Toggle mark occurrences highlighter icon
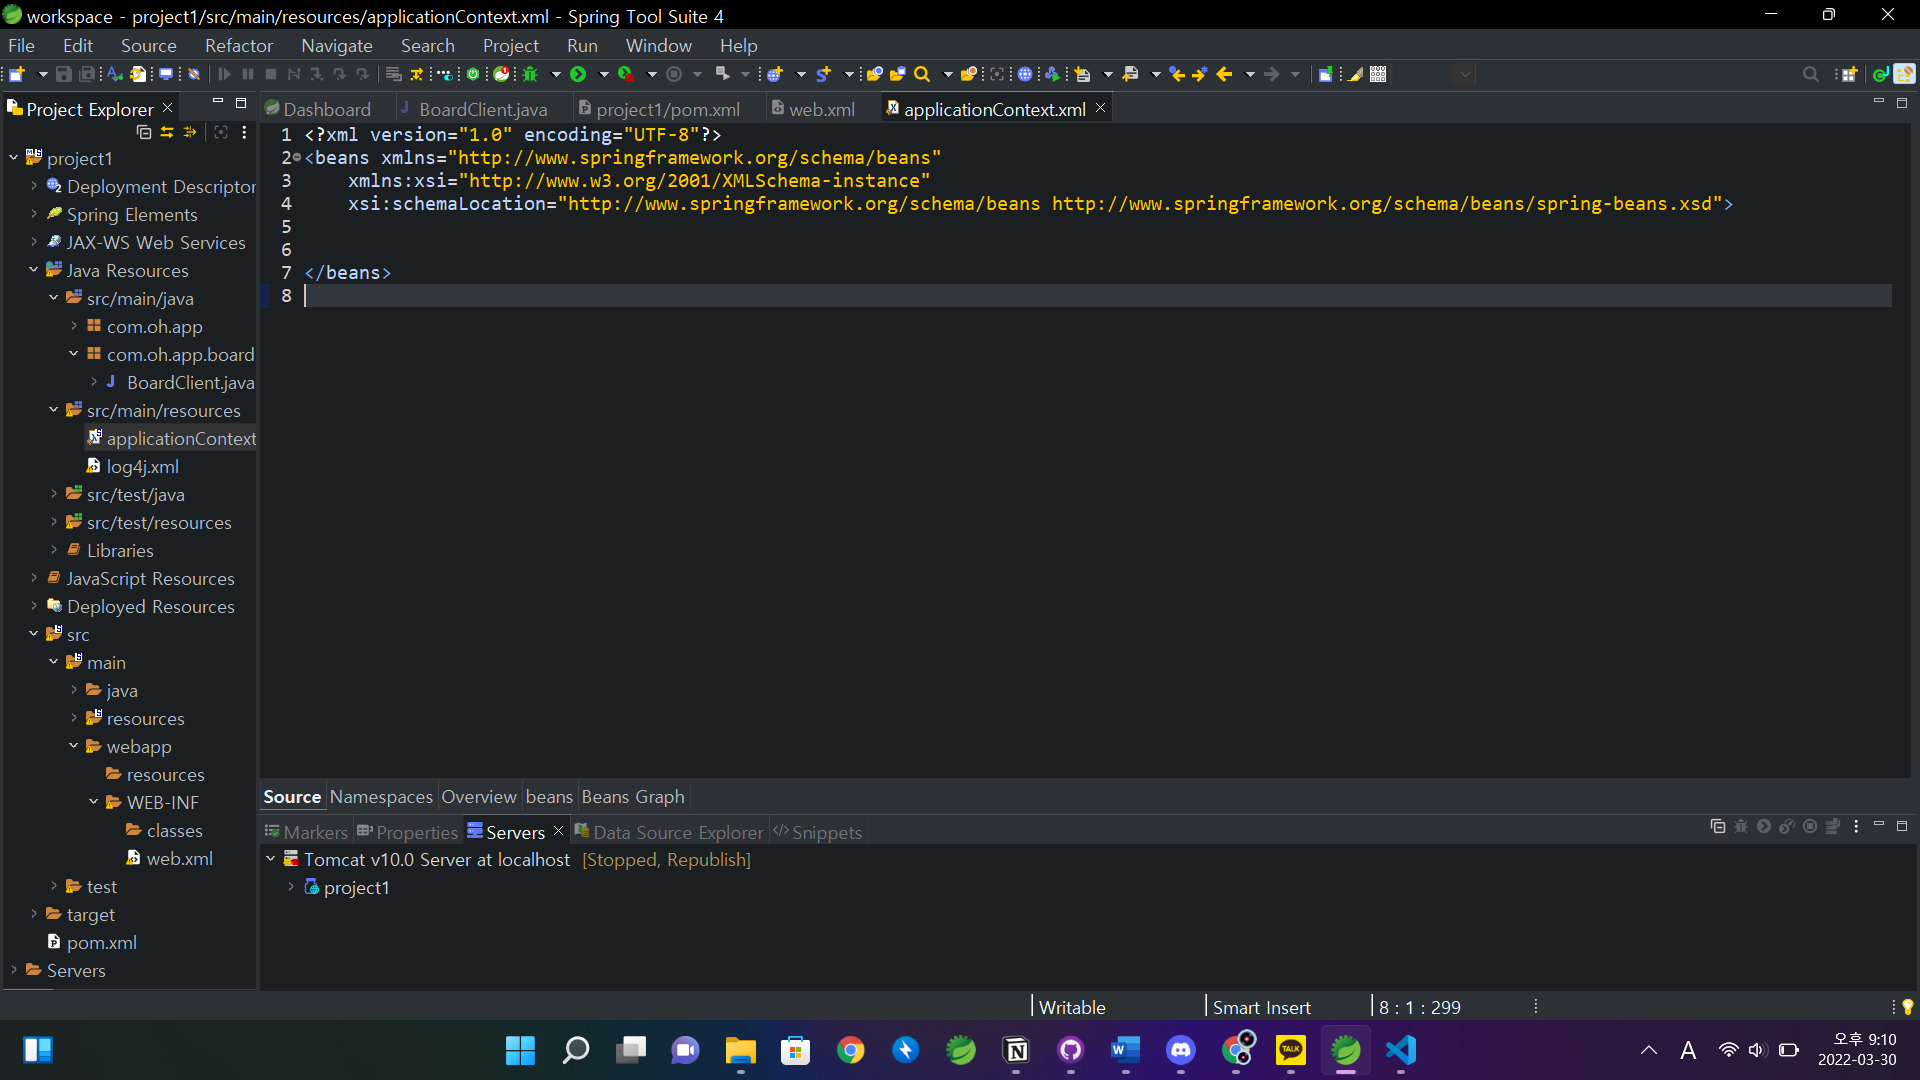Image resolution: width=1920 pixels, height=1080 pixels. [1355, 74]
